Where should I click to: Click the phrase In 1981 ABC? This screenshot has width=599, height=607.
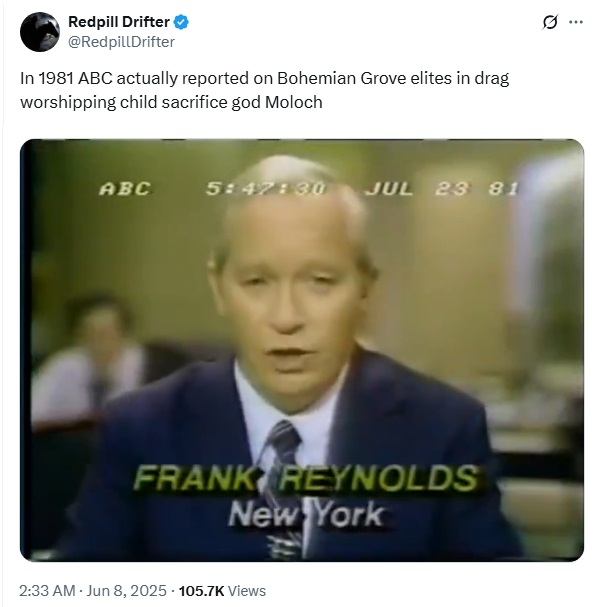click(x=66, y=79)
